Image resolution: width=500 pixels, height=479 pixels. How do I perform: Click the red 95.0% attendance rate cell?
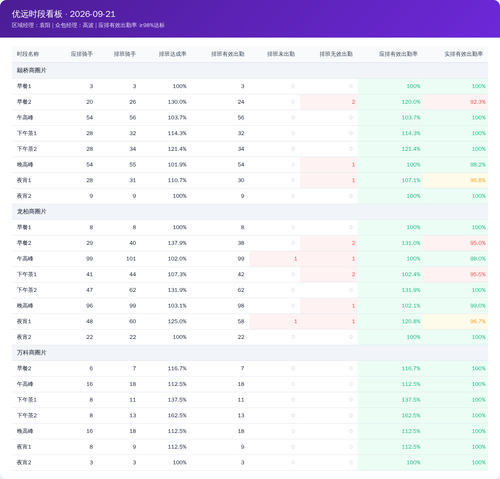tap(456, 243)
